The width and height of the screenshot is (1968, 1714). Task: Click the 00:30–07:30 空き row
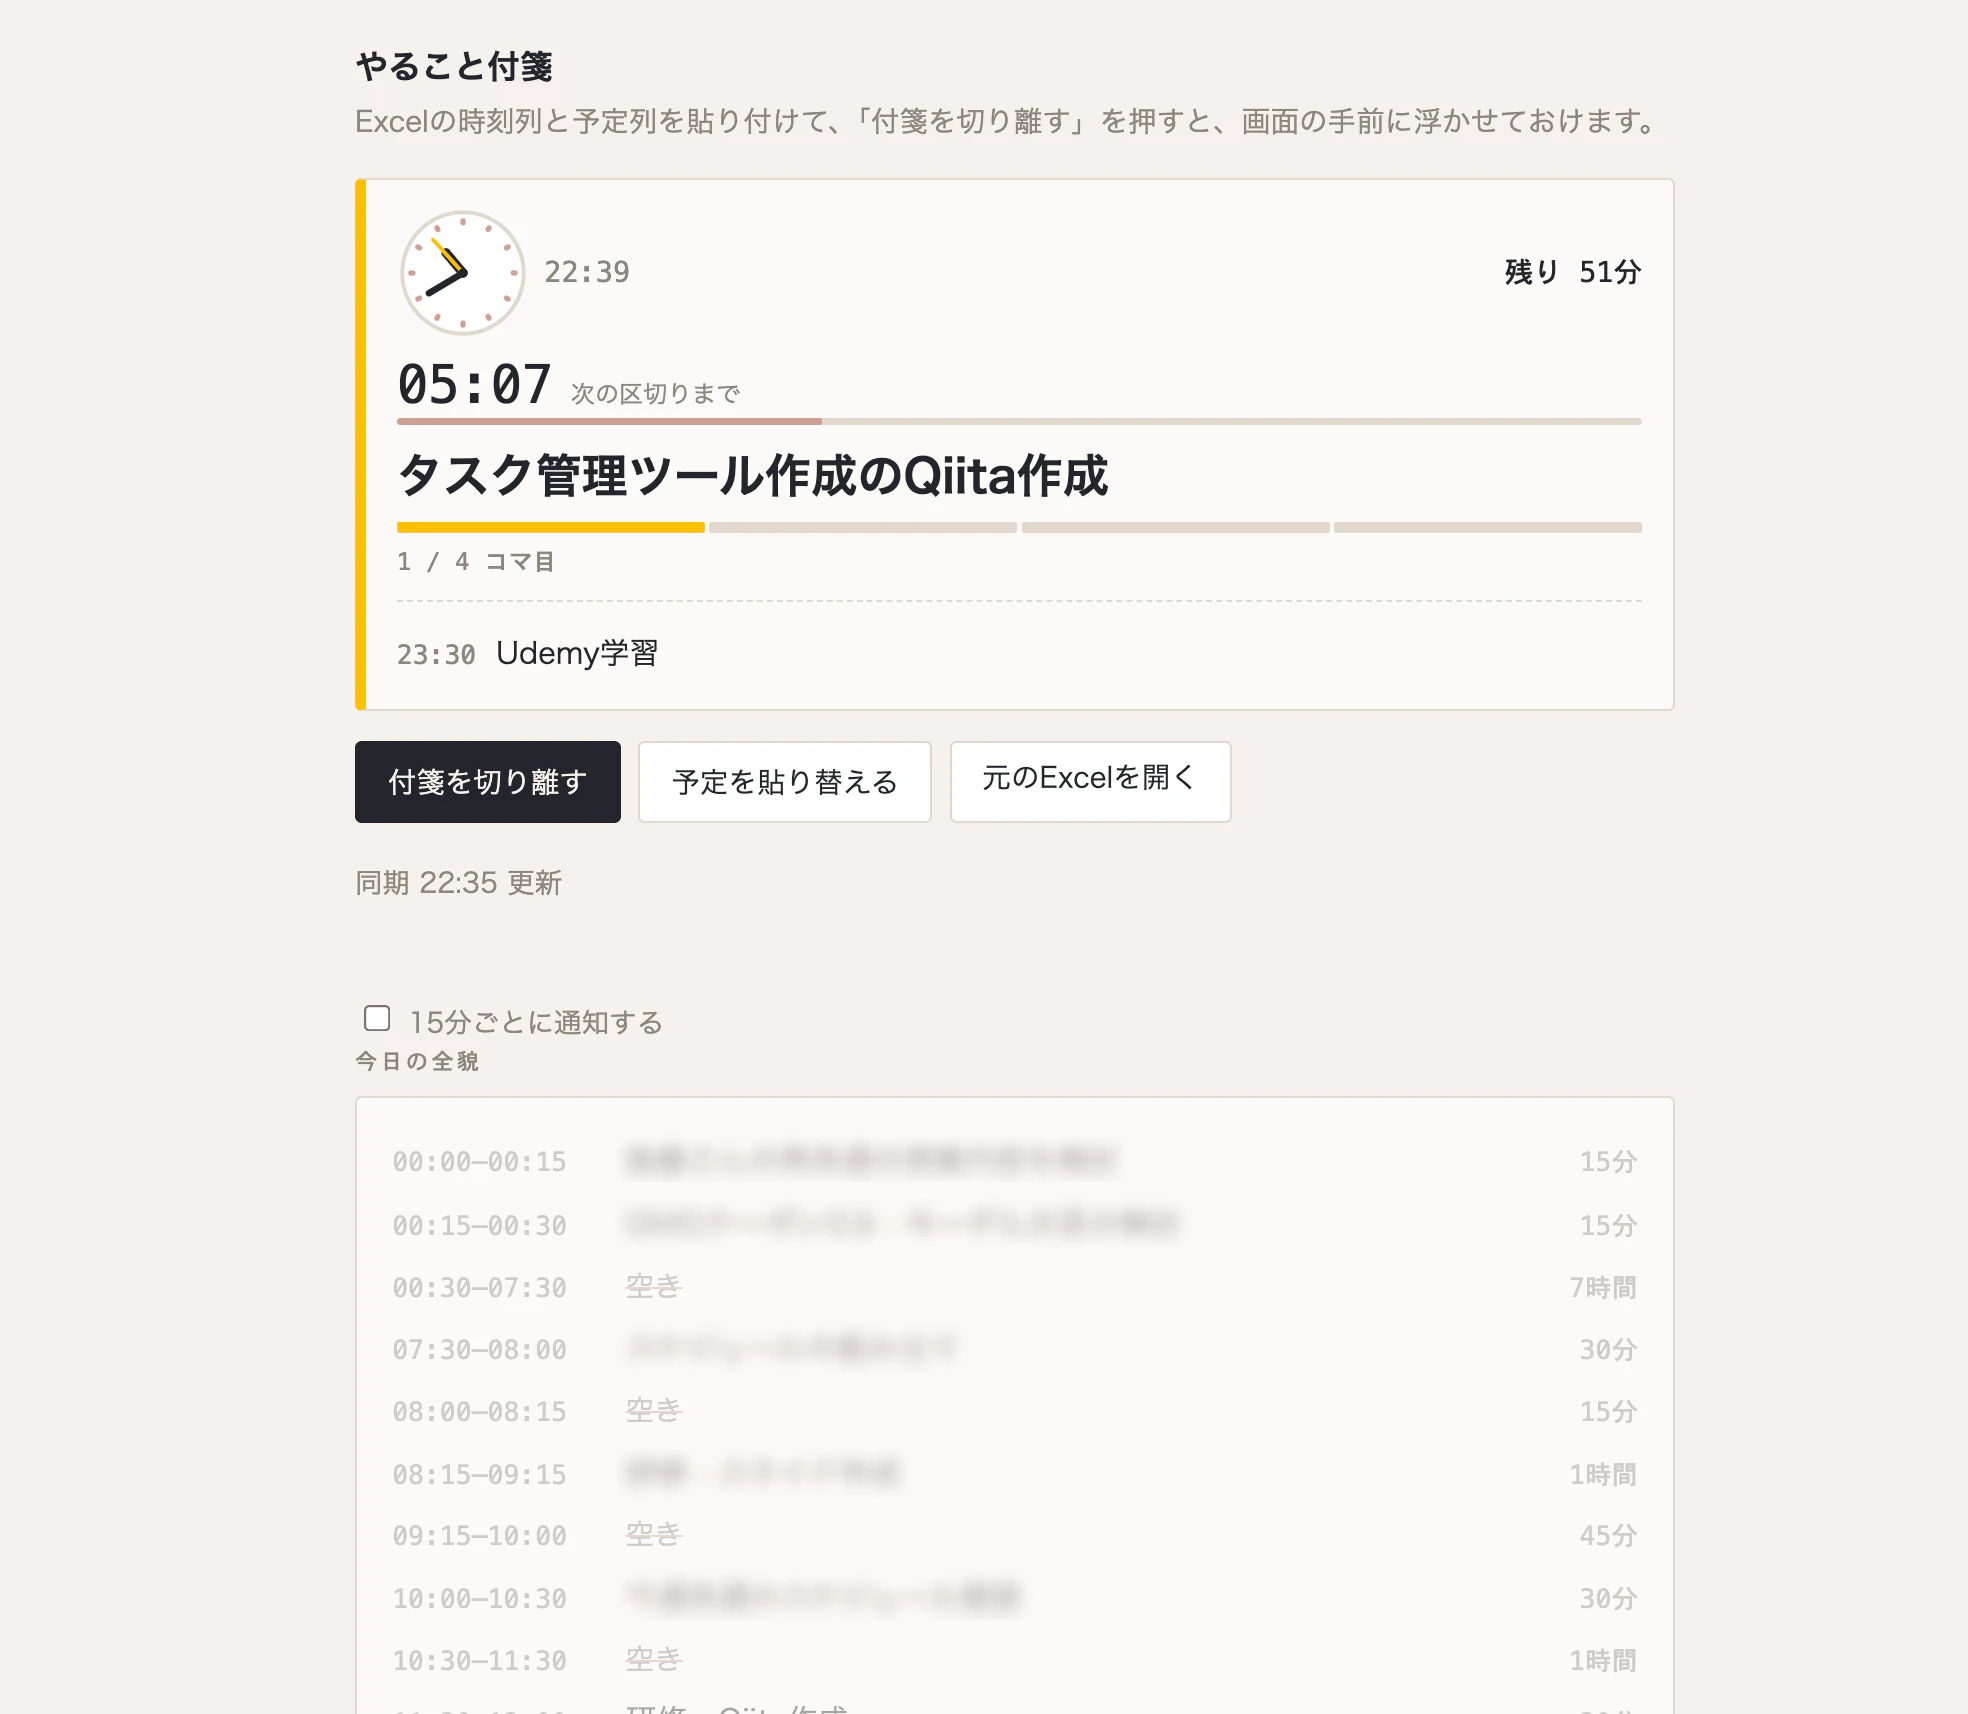(x=1014, y=1287)
